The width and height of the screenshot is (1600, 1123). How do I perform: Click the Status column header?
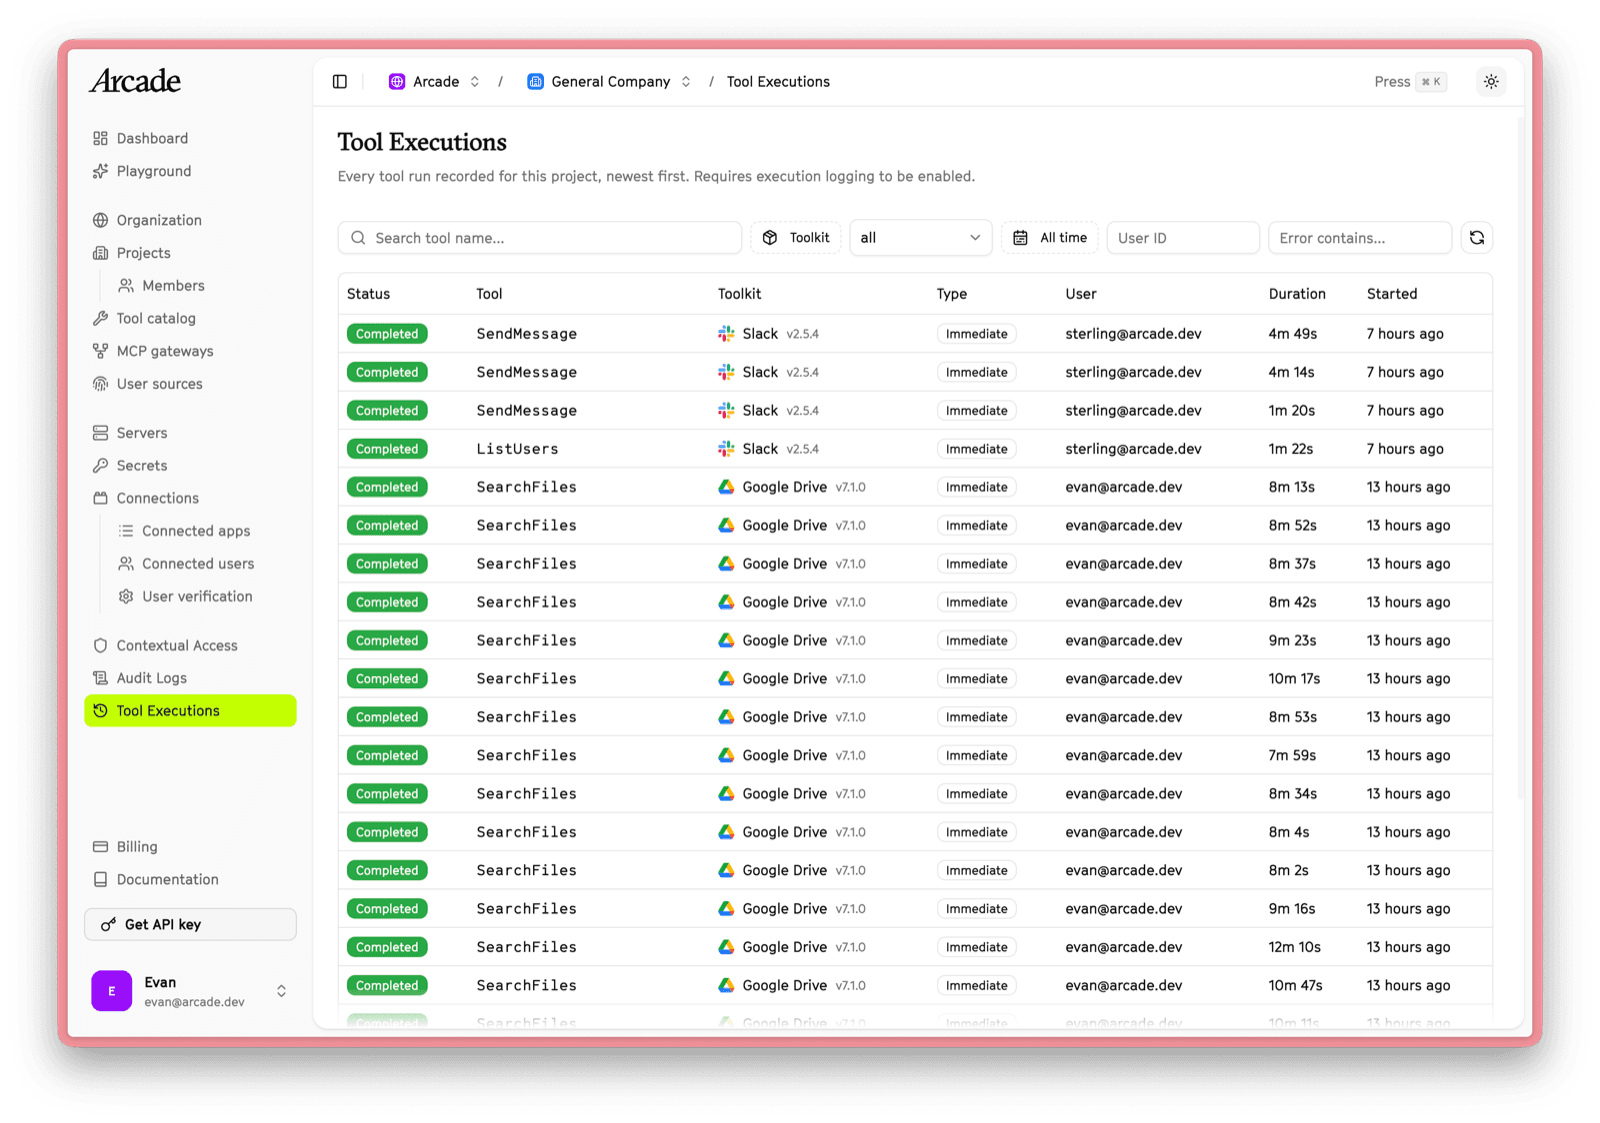[x=368, y=294]
